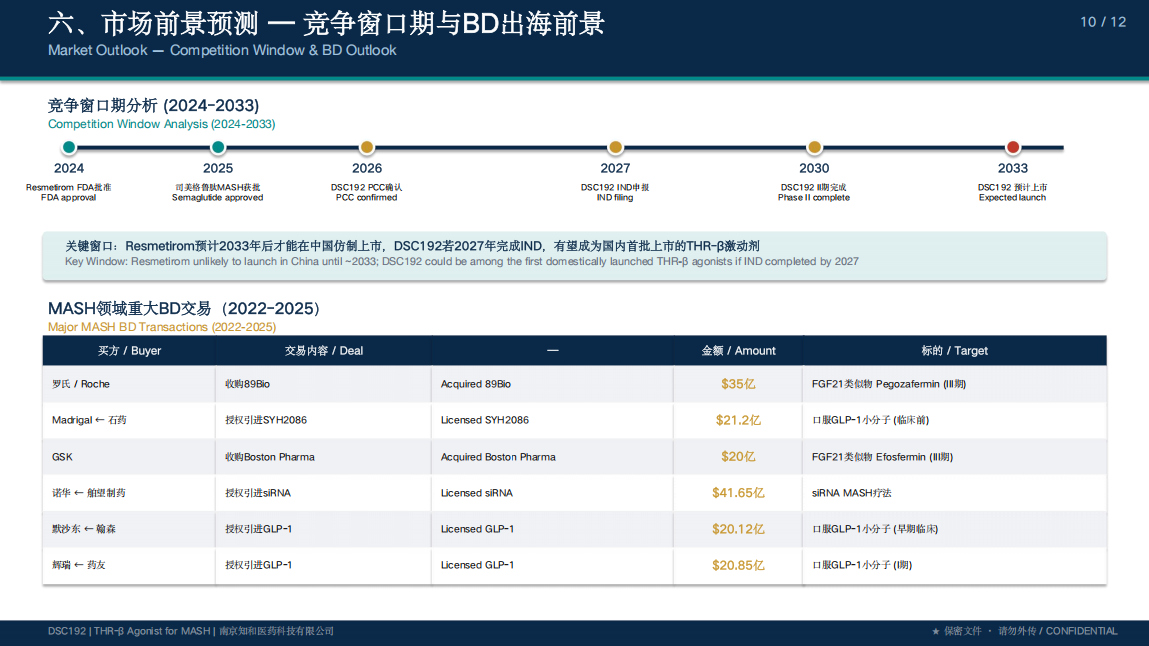Click the 'FDA approval' timeline label
The image size is (1149, 646).
68,198
